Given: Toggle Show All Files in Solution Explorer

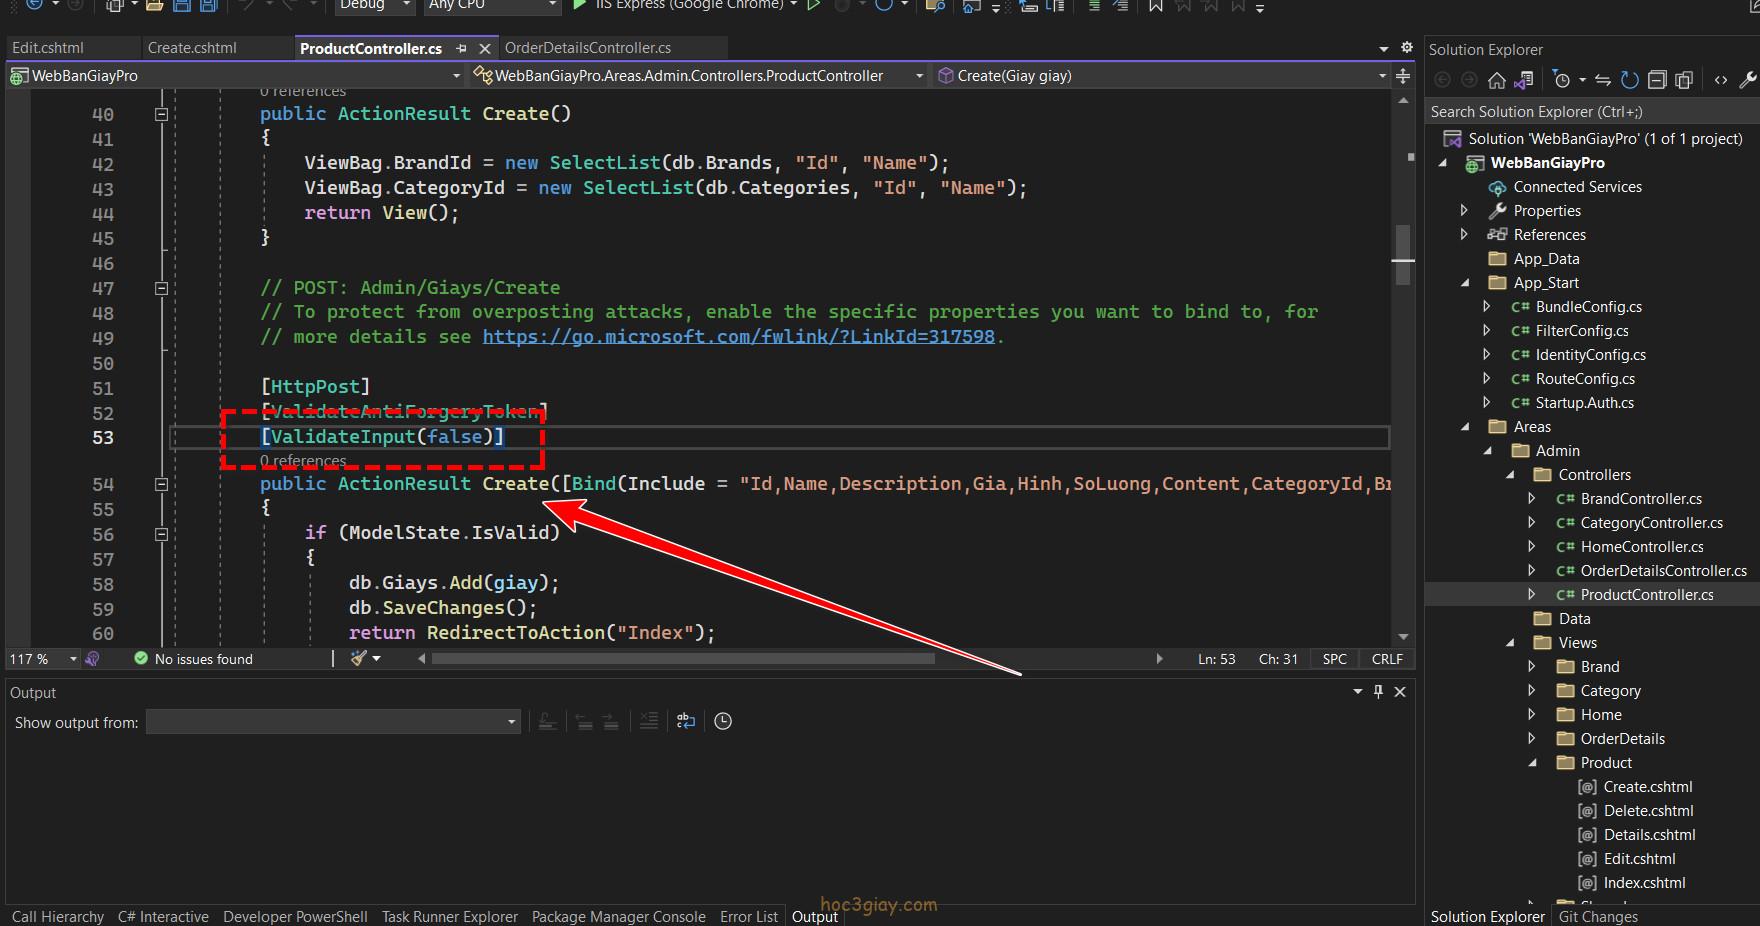Looking at the screenshot, I should click(x=1684, y=80).
